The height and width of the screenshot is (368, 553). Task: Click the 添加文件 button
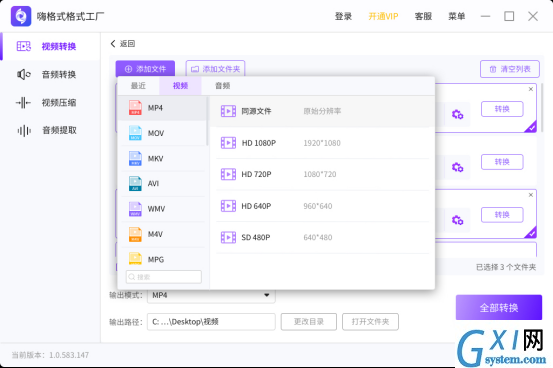pos(145,69)
